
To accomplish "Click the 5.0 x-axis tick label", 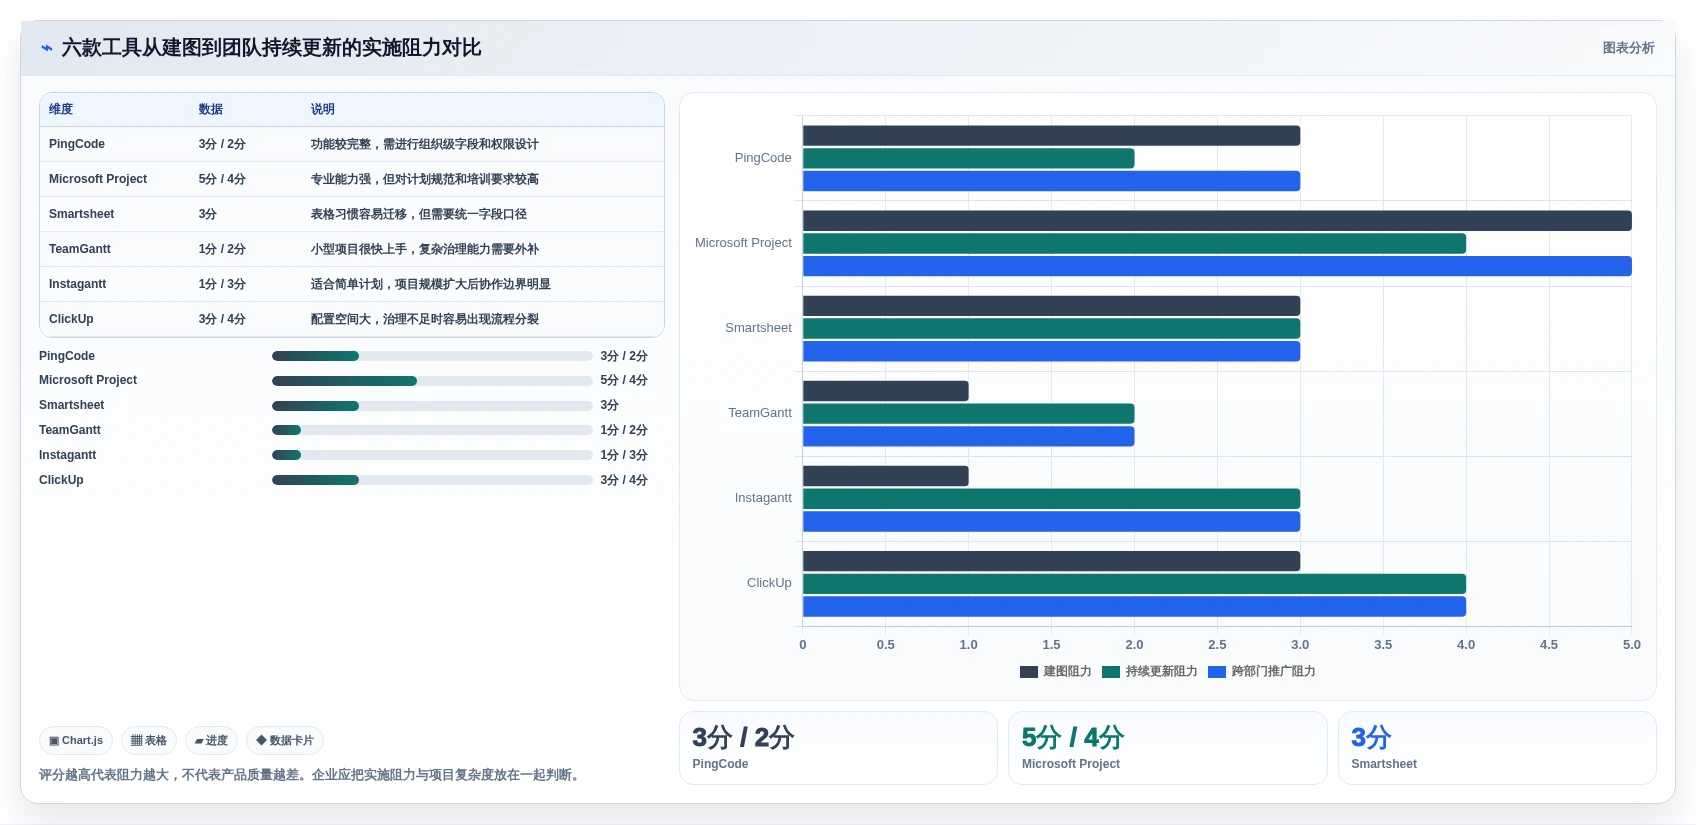I will [1631, 645].
